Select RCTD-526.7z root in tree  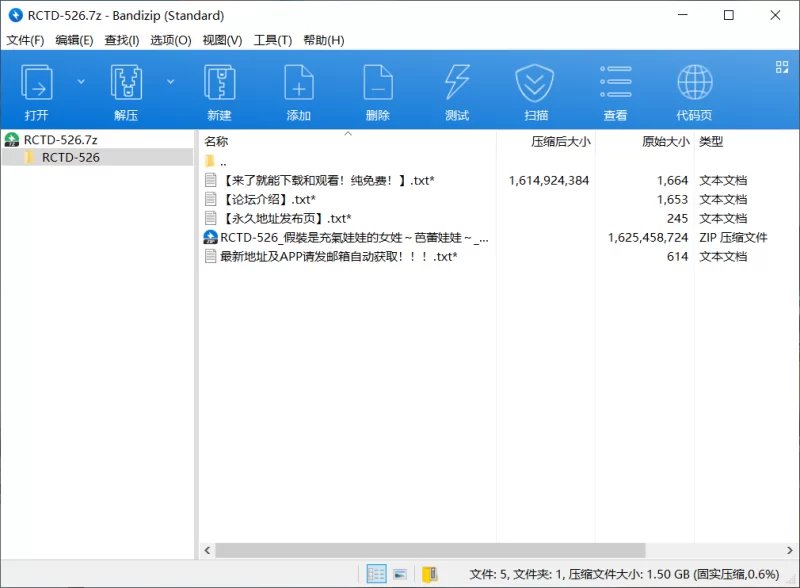(60, 140)
